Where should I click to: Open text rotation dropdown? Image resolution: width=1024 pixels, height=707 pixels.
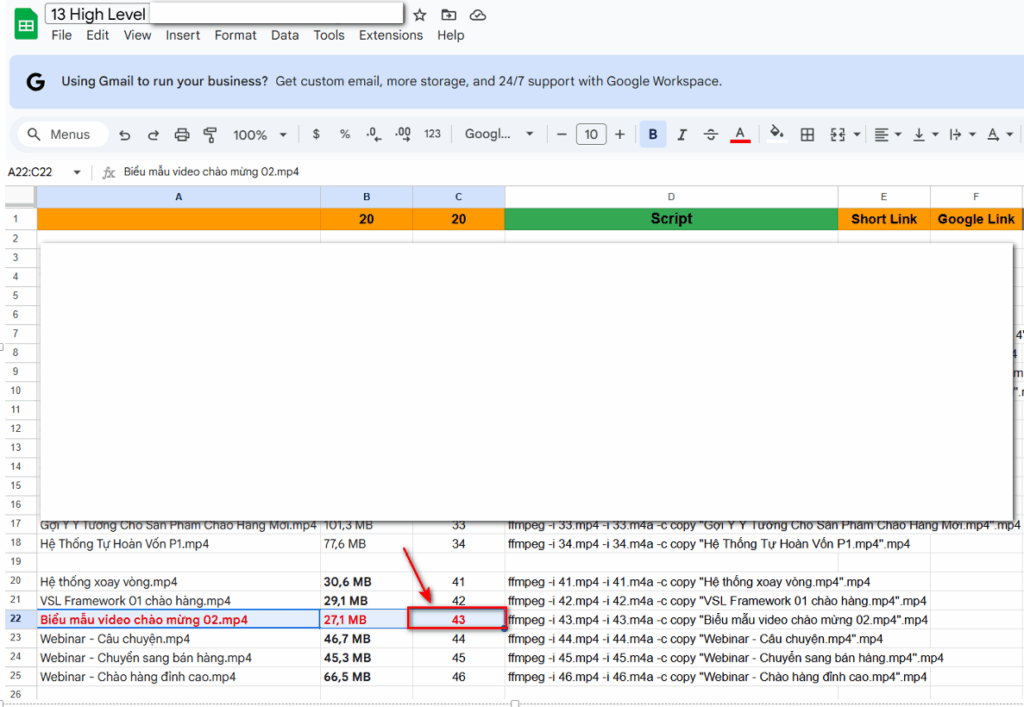(999, 134)
